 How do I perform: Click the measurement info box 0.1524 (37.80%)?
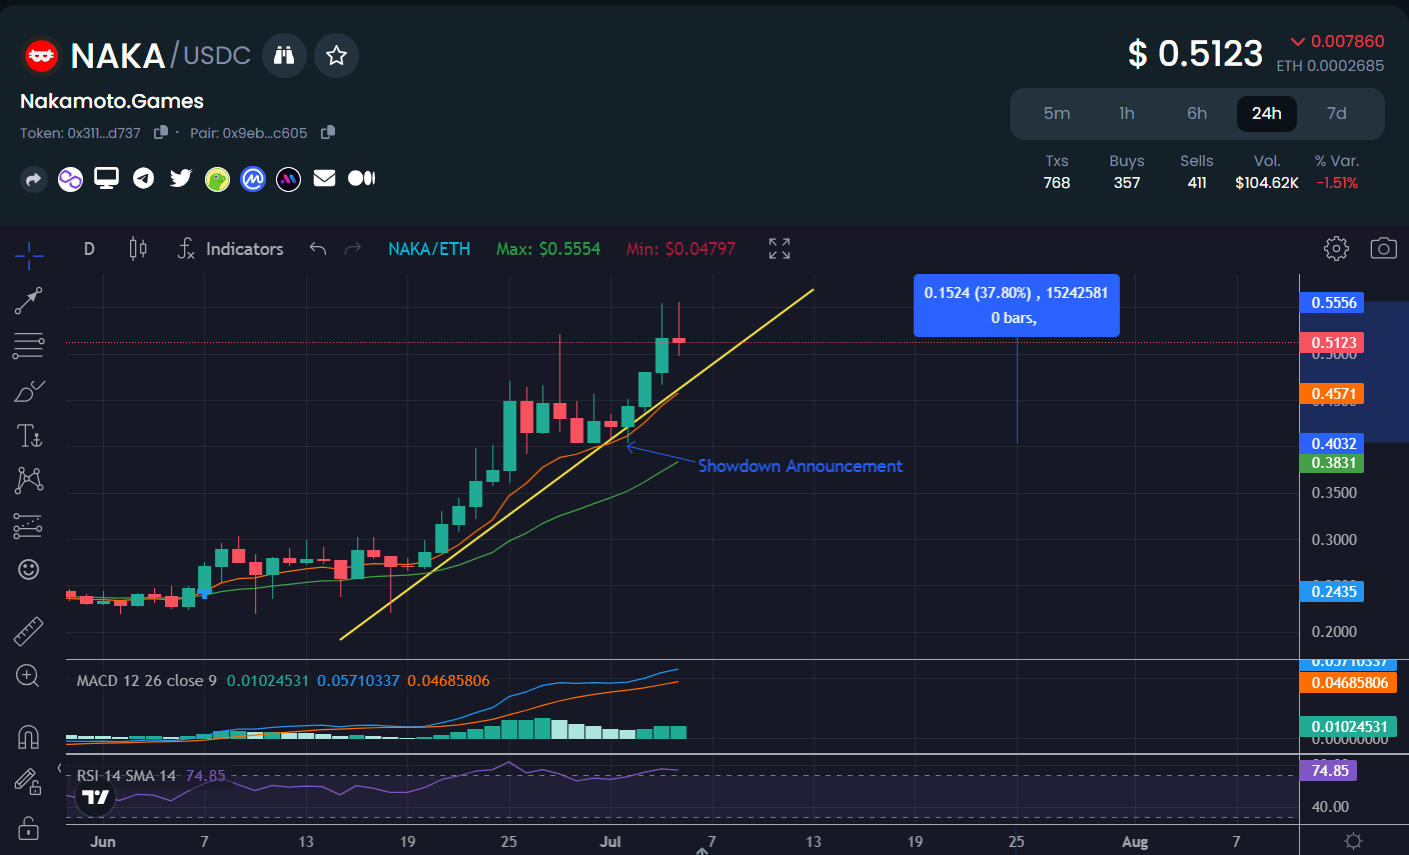tap(1017, 305)
